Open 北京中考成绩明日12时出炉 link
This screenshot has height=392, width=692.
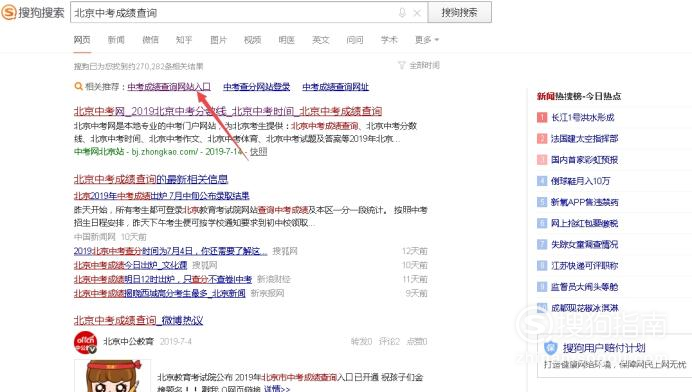tap(163, 279)
